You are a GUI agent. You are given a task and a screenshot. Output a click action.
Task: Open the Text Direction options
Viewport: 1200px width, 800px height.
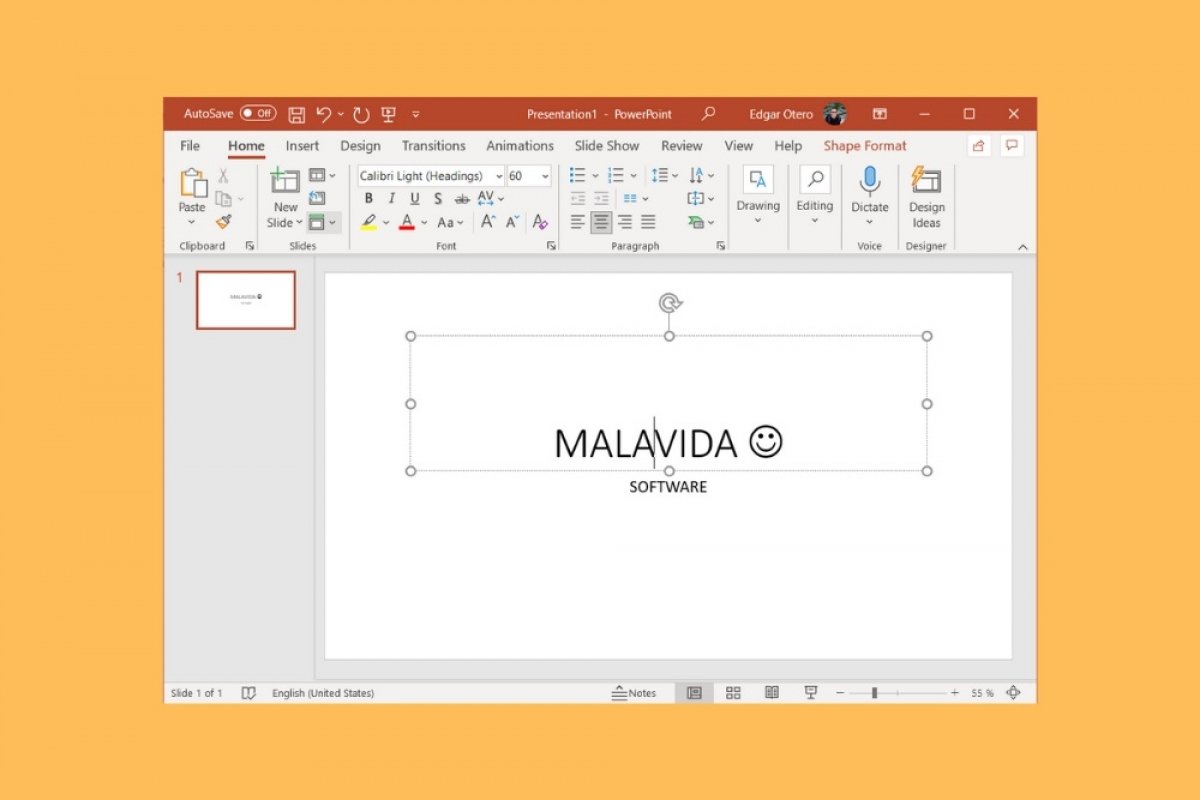[700, 176]
